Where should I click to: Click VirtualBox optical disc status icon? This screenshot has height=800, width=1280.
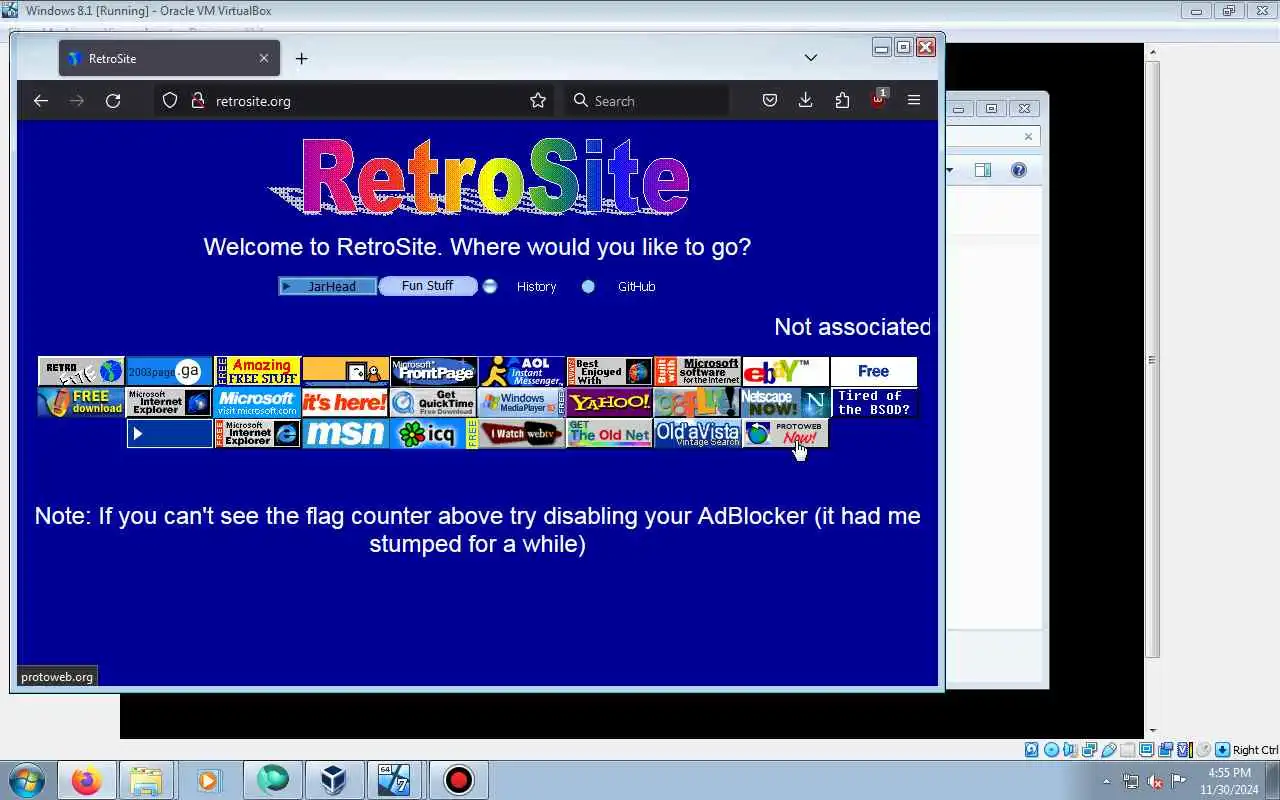(1051, 750)
